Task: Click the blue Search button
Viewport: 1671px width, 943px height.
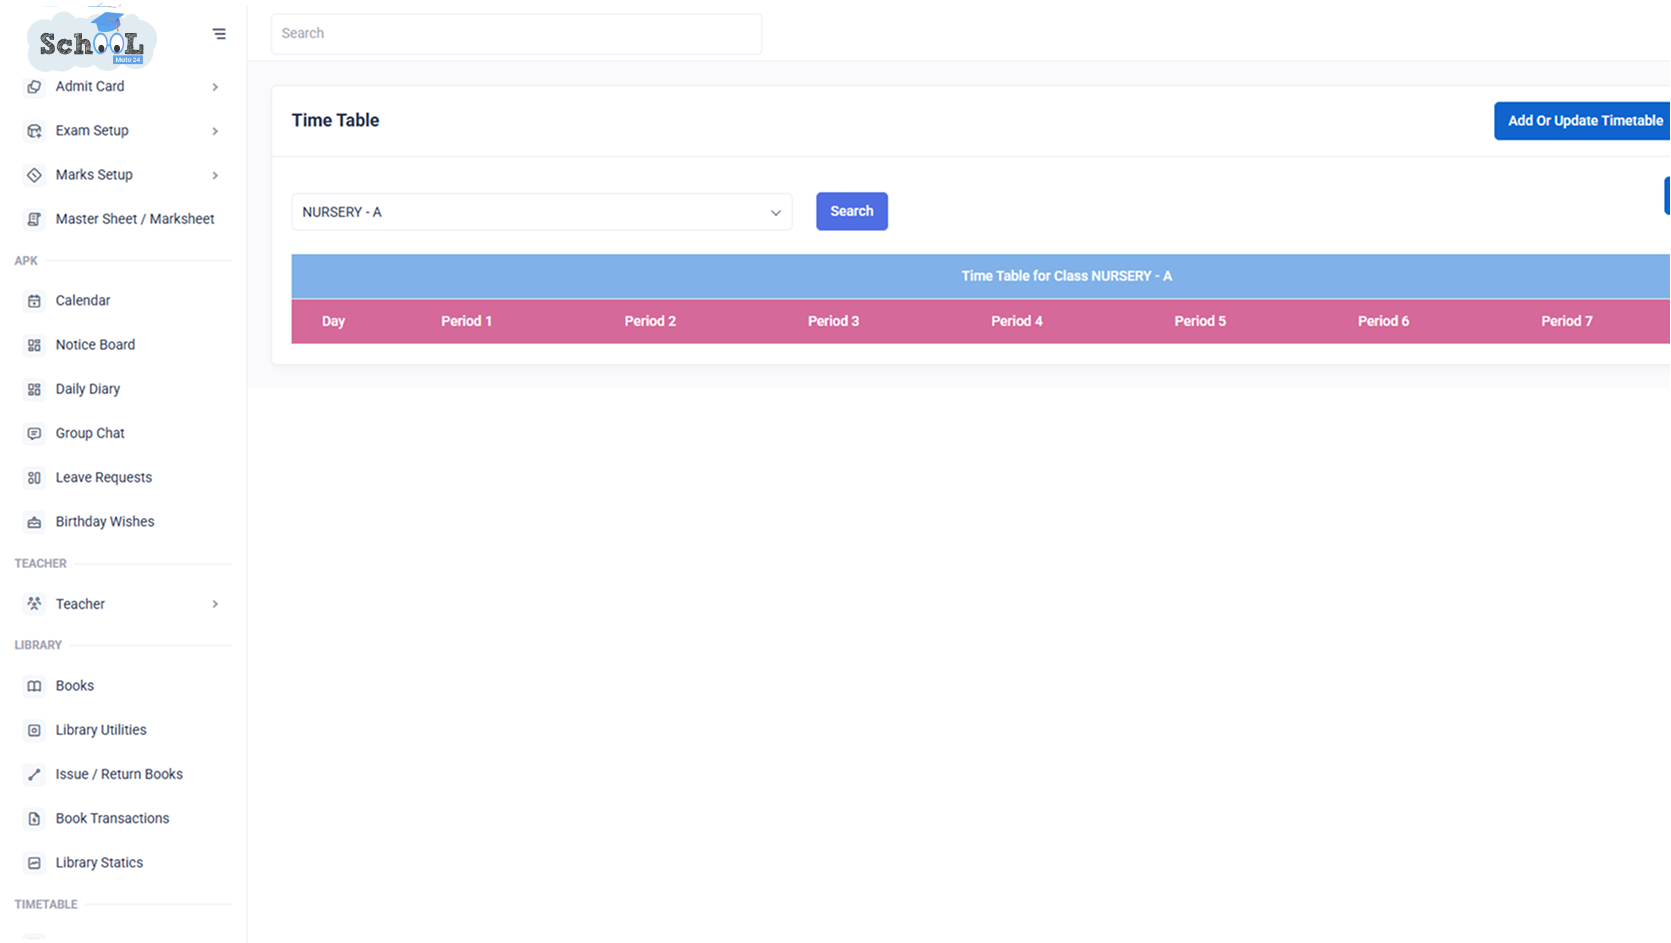Action: click(852, 211)
